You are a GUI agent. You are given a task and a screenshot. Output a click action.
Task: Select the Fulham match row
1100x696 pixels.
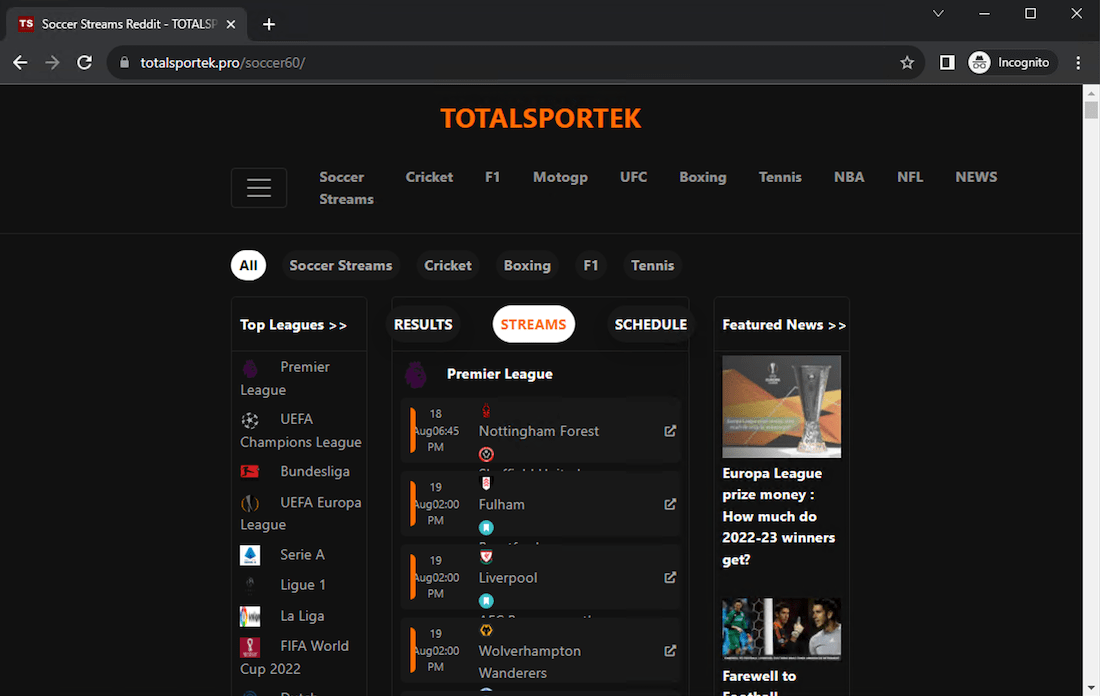541,504
